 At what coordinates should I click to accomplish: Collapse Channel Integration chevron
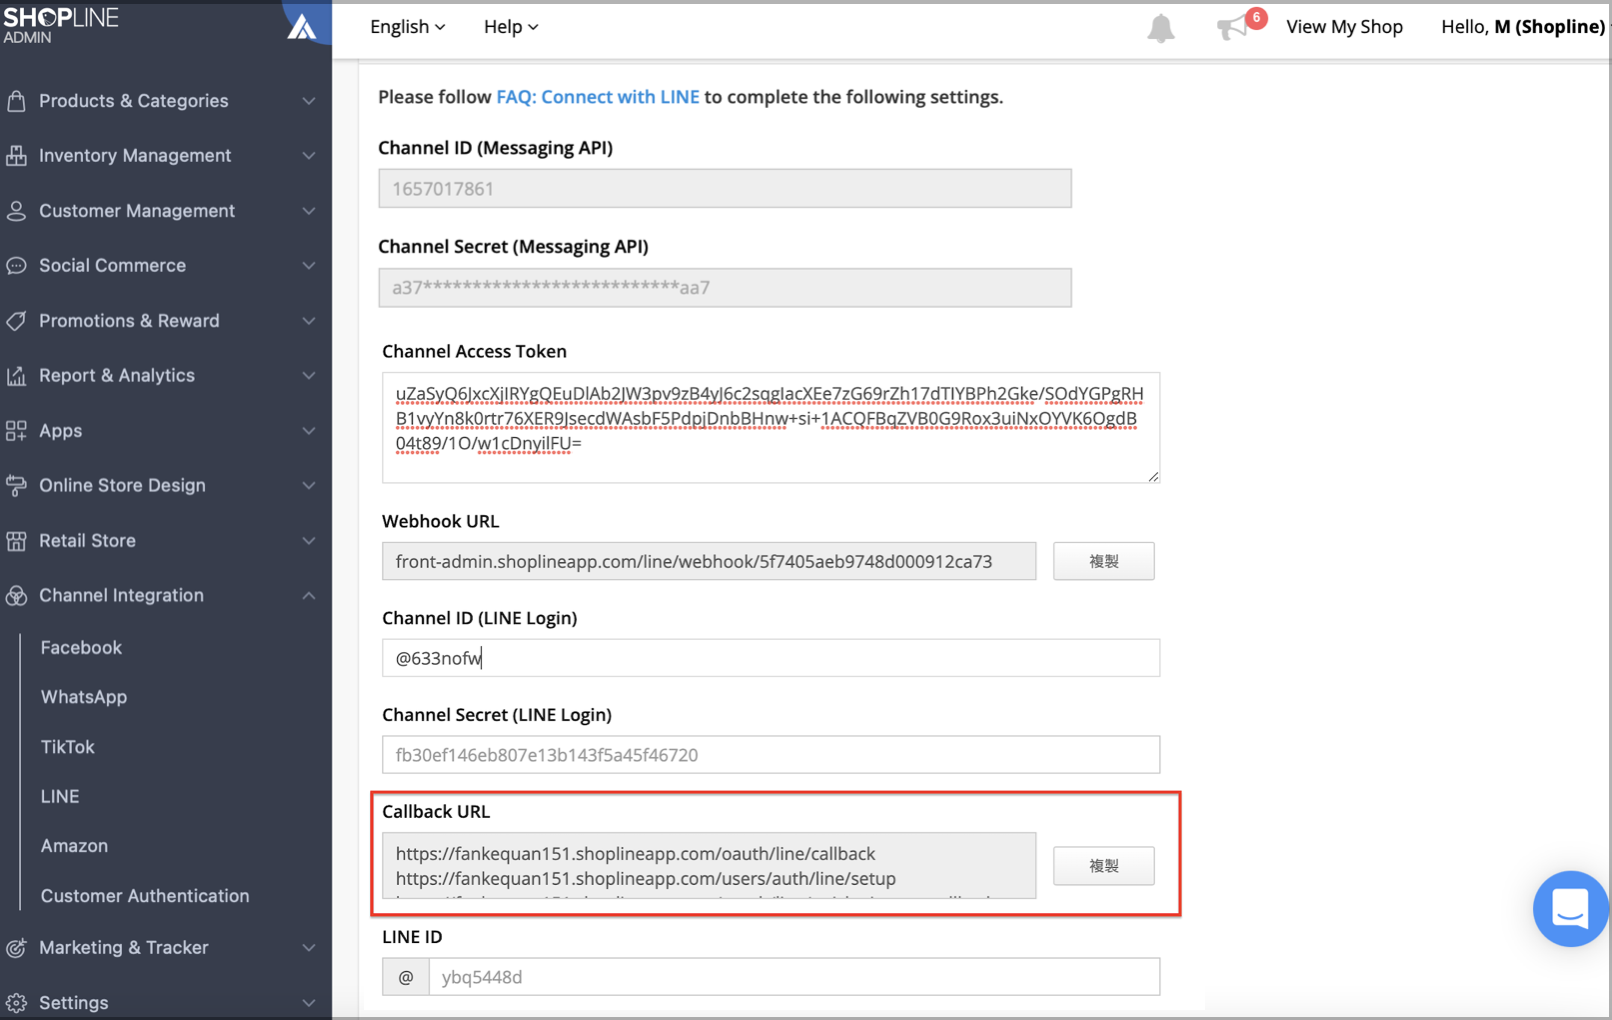(309, 596)
